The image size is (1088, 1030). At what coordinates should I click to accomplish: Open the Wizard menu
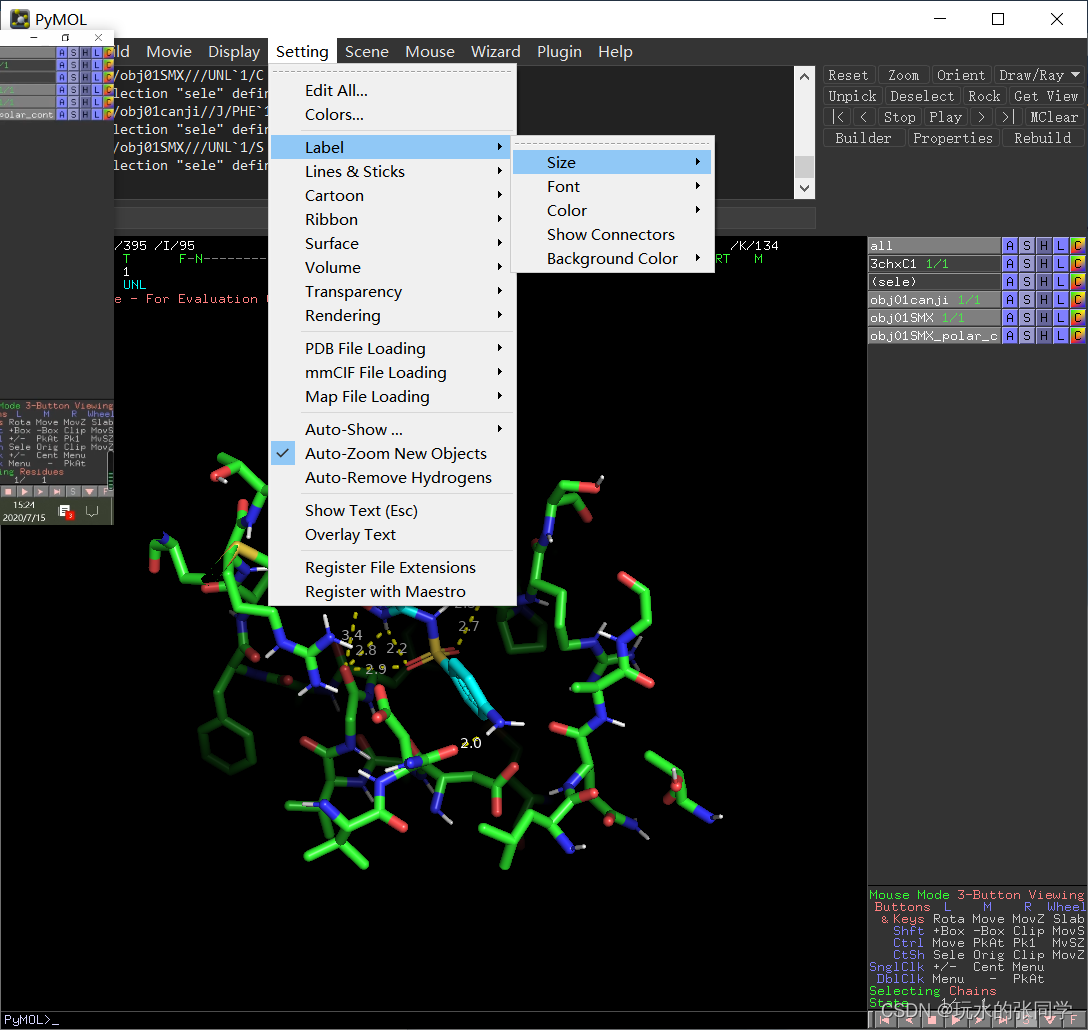click(495, 51)
